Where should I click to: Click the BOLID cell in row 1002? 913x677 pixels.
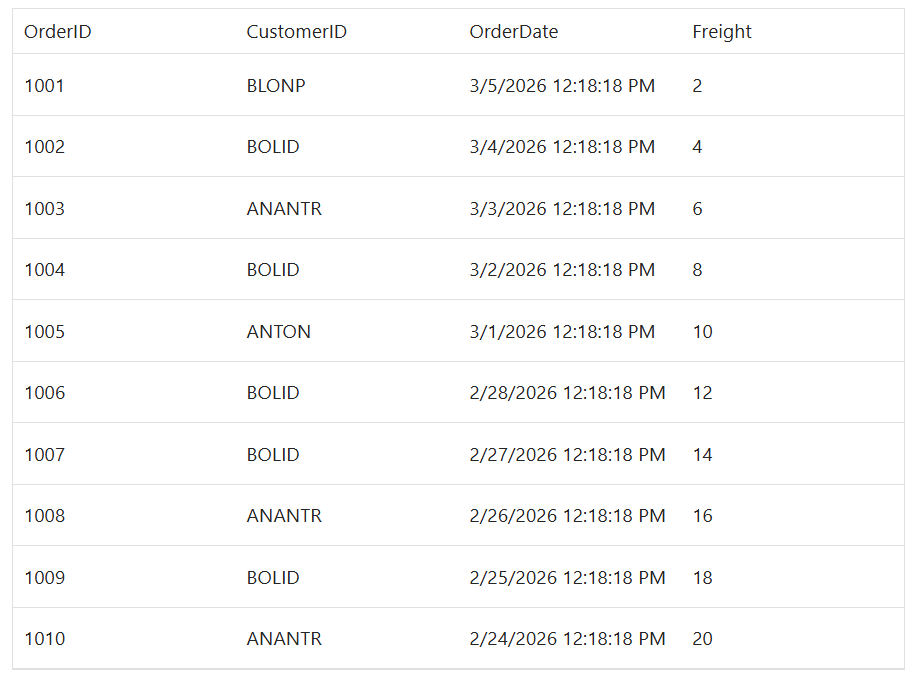click(x=272, y=146)
